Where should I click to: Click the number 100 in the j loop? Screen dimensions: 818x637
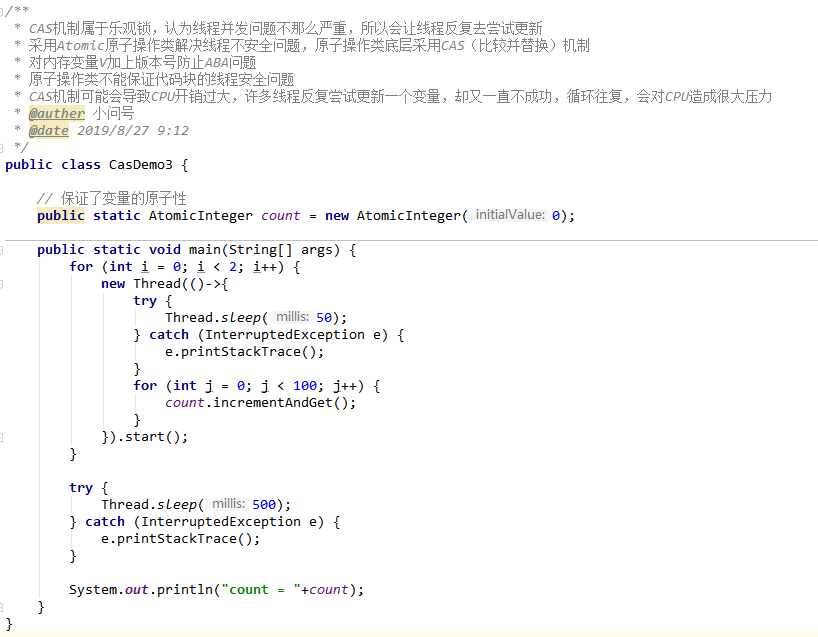tap(305, 386)
